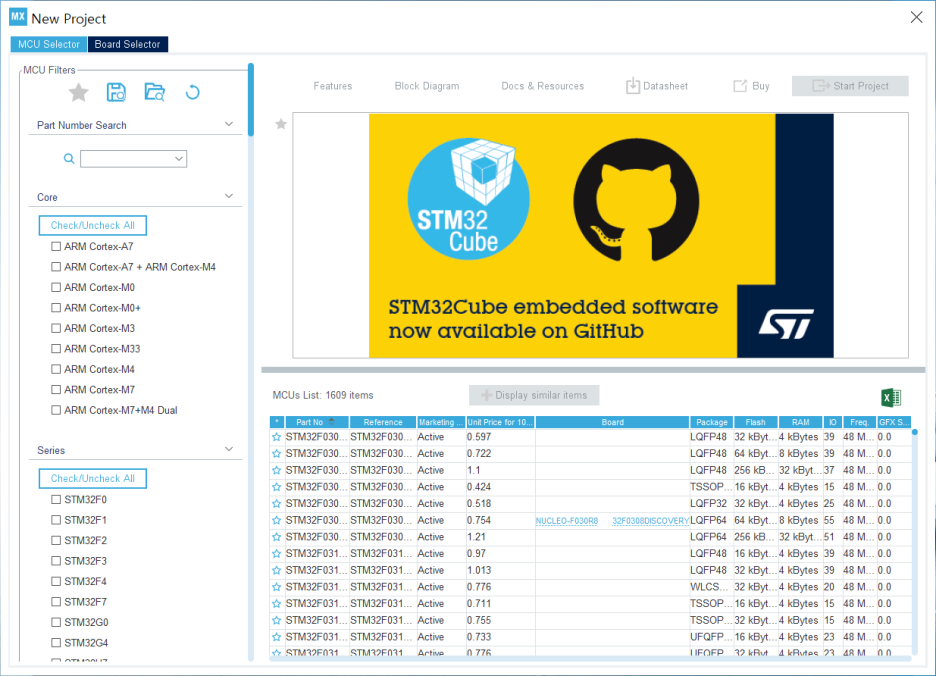This screenshot has width=936, height=676.
Task: Collapse the Part Number Search section
Action: coord(229,124)
